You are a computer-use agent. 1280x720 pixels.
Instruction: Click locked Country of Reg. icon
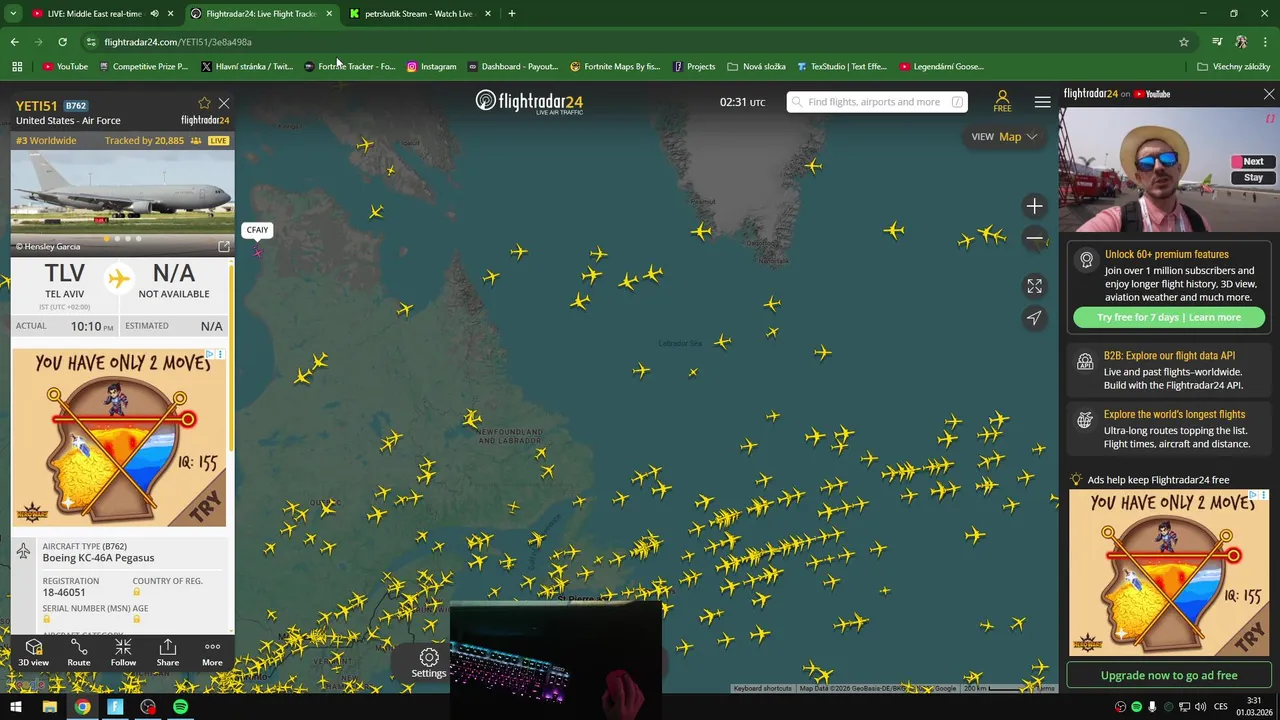[137, 592]
